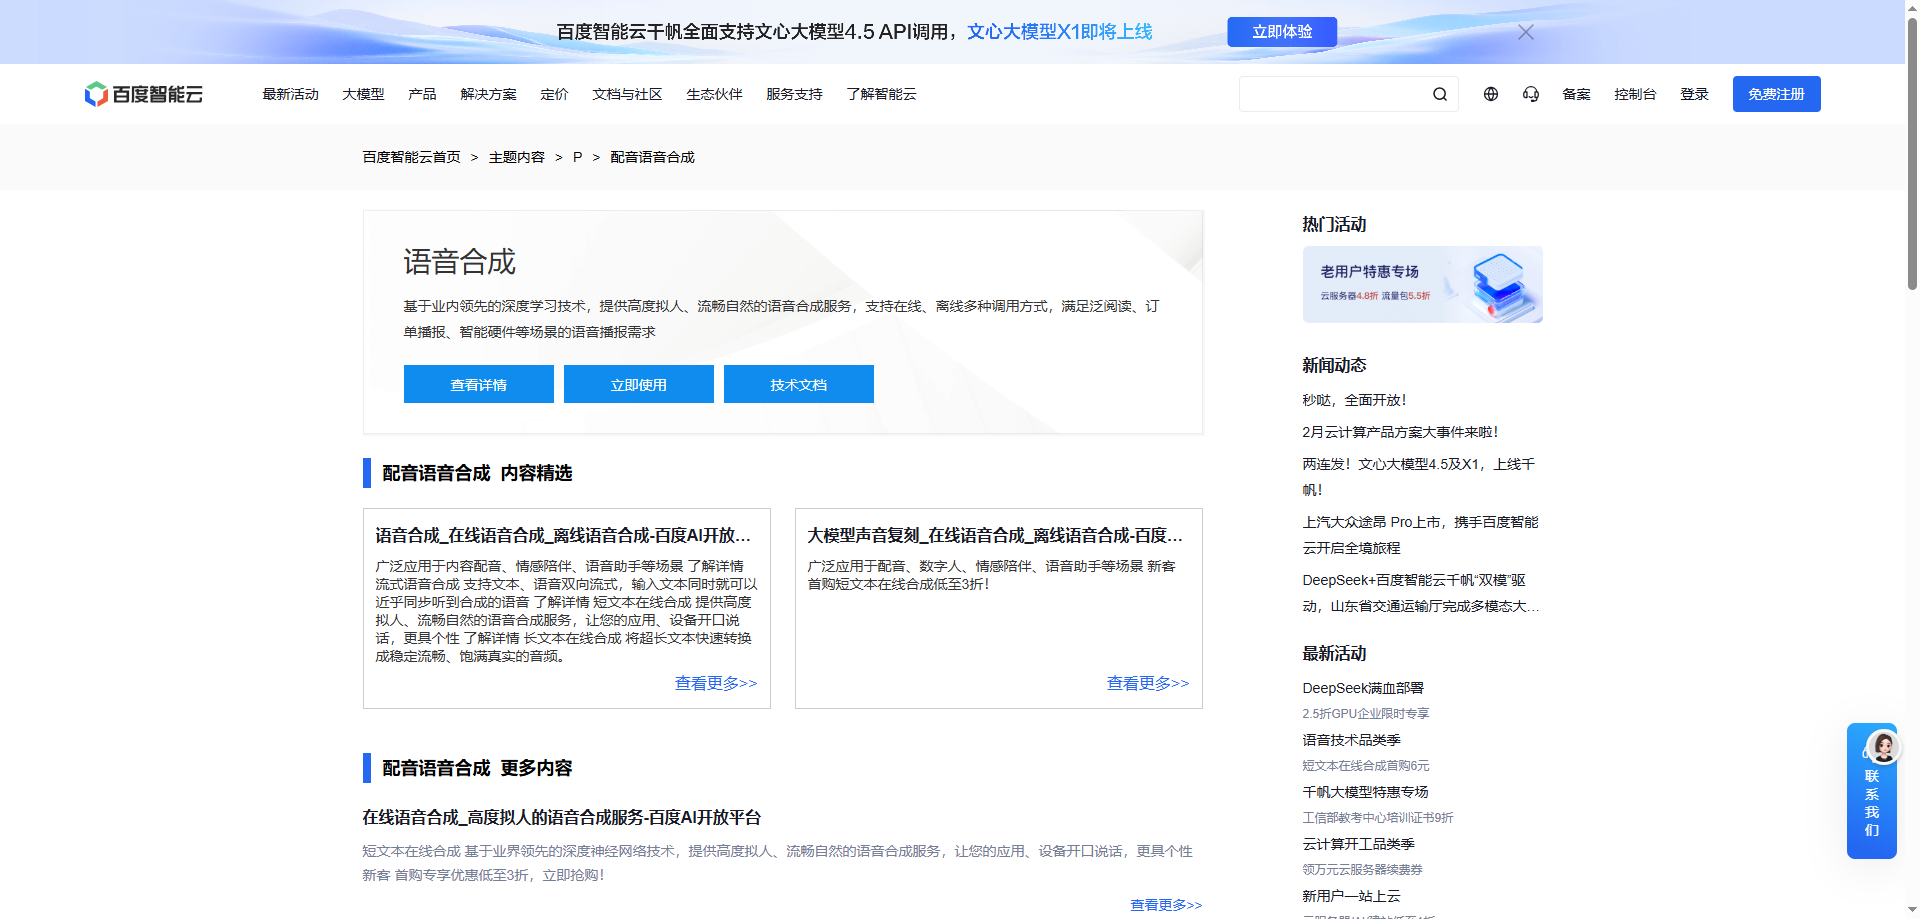The height and width of the screenshot is (919, 1920).
Task: Click 文心大模型X1即将上线 banner text
Action: pyautogui.click(x=1059, y=32)
